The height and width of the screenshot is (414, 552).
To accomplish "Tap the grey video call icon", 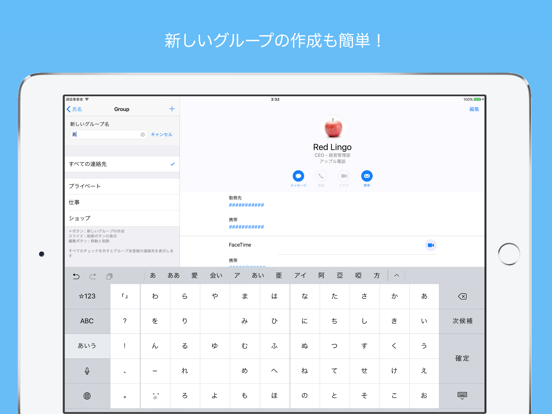I will [x=344, y=176].
